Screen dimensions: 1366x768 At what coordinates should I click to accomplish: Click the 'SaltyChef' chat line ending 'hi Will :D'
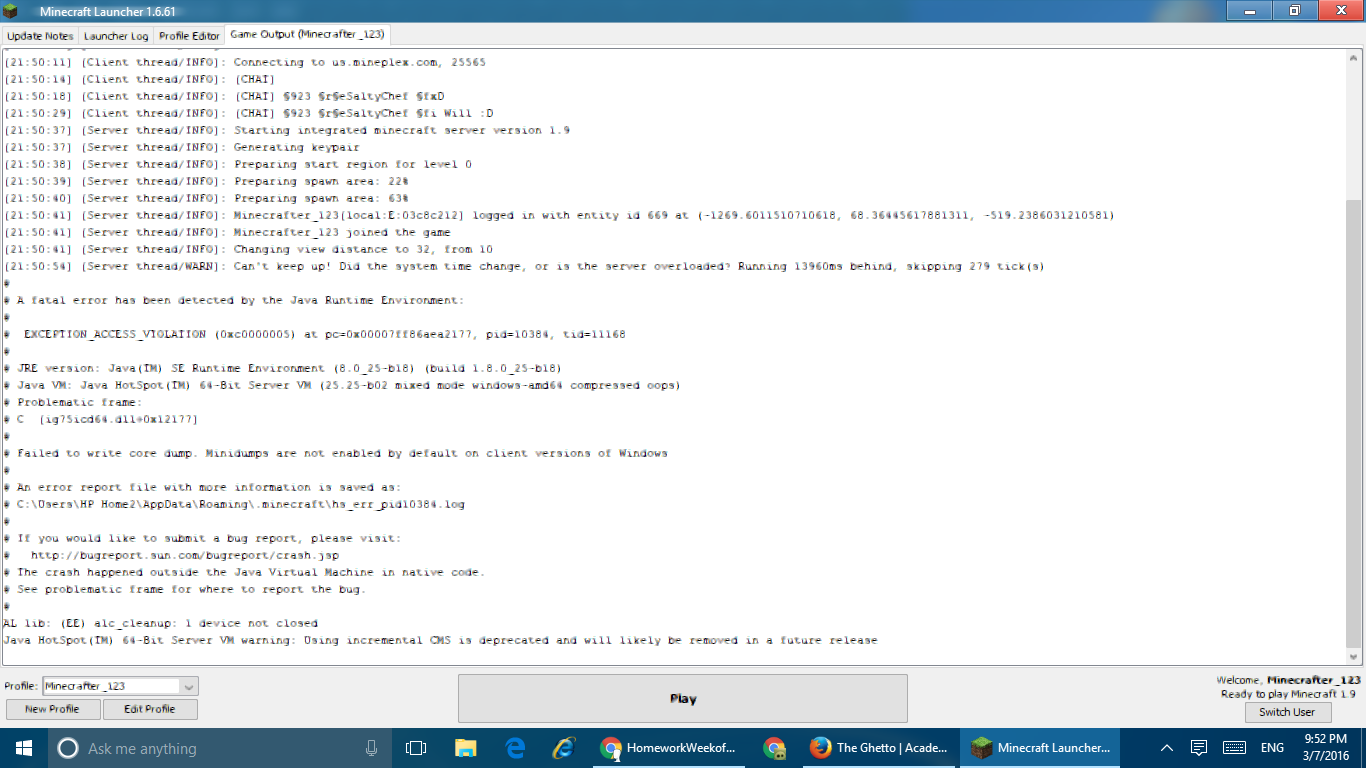click(x=249, y=113)
